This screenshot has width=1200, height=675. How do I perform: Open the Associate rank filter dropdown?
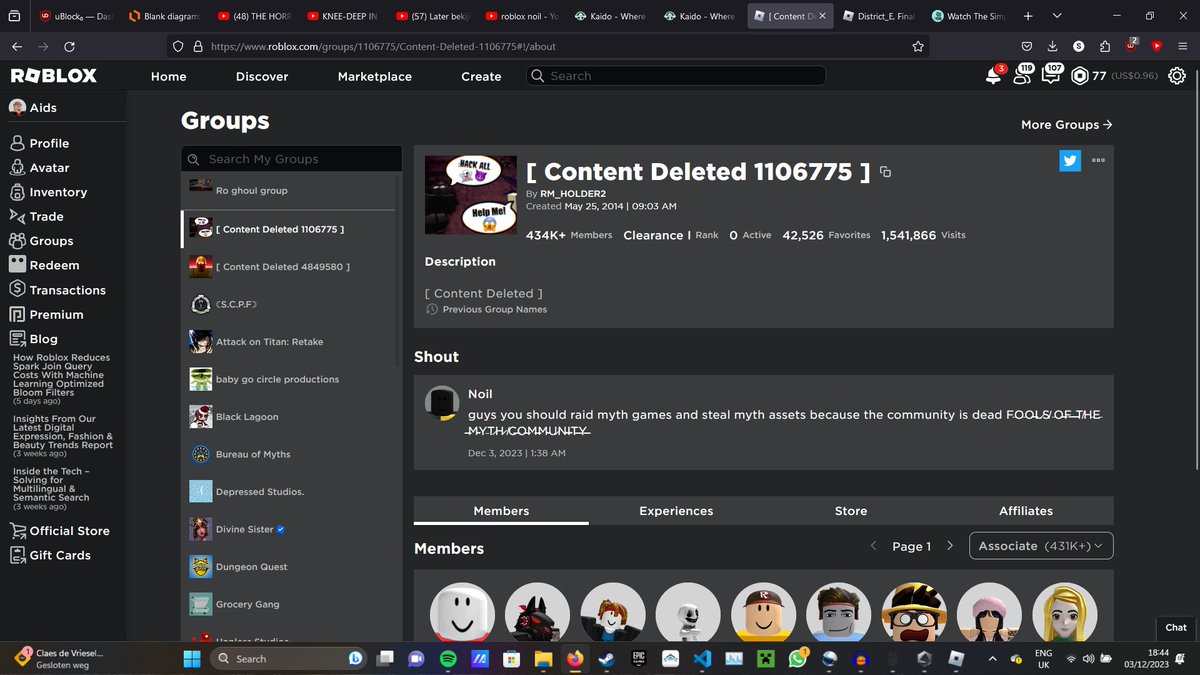coord(1041,546)
